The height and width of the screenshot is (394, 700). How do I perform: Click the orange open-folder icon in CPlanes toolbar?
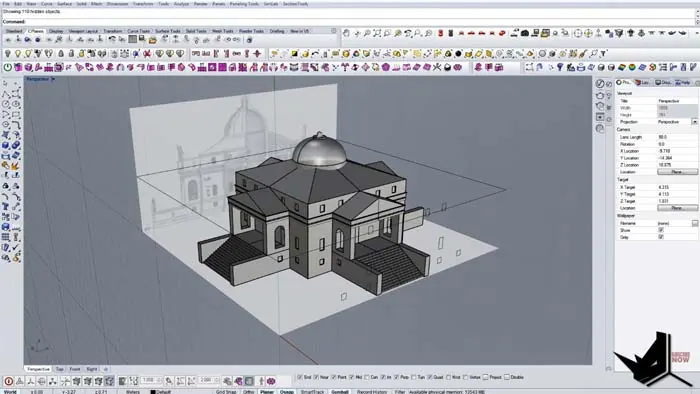(153, 40)
